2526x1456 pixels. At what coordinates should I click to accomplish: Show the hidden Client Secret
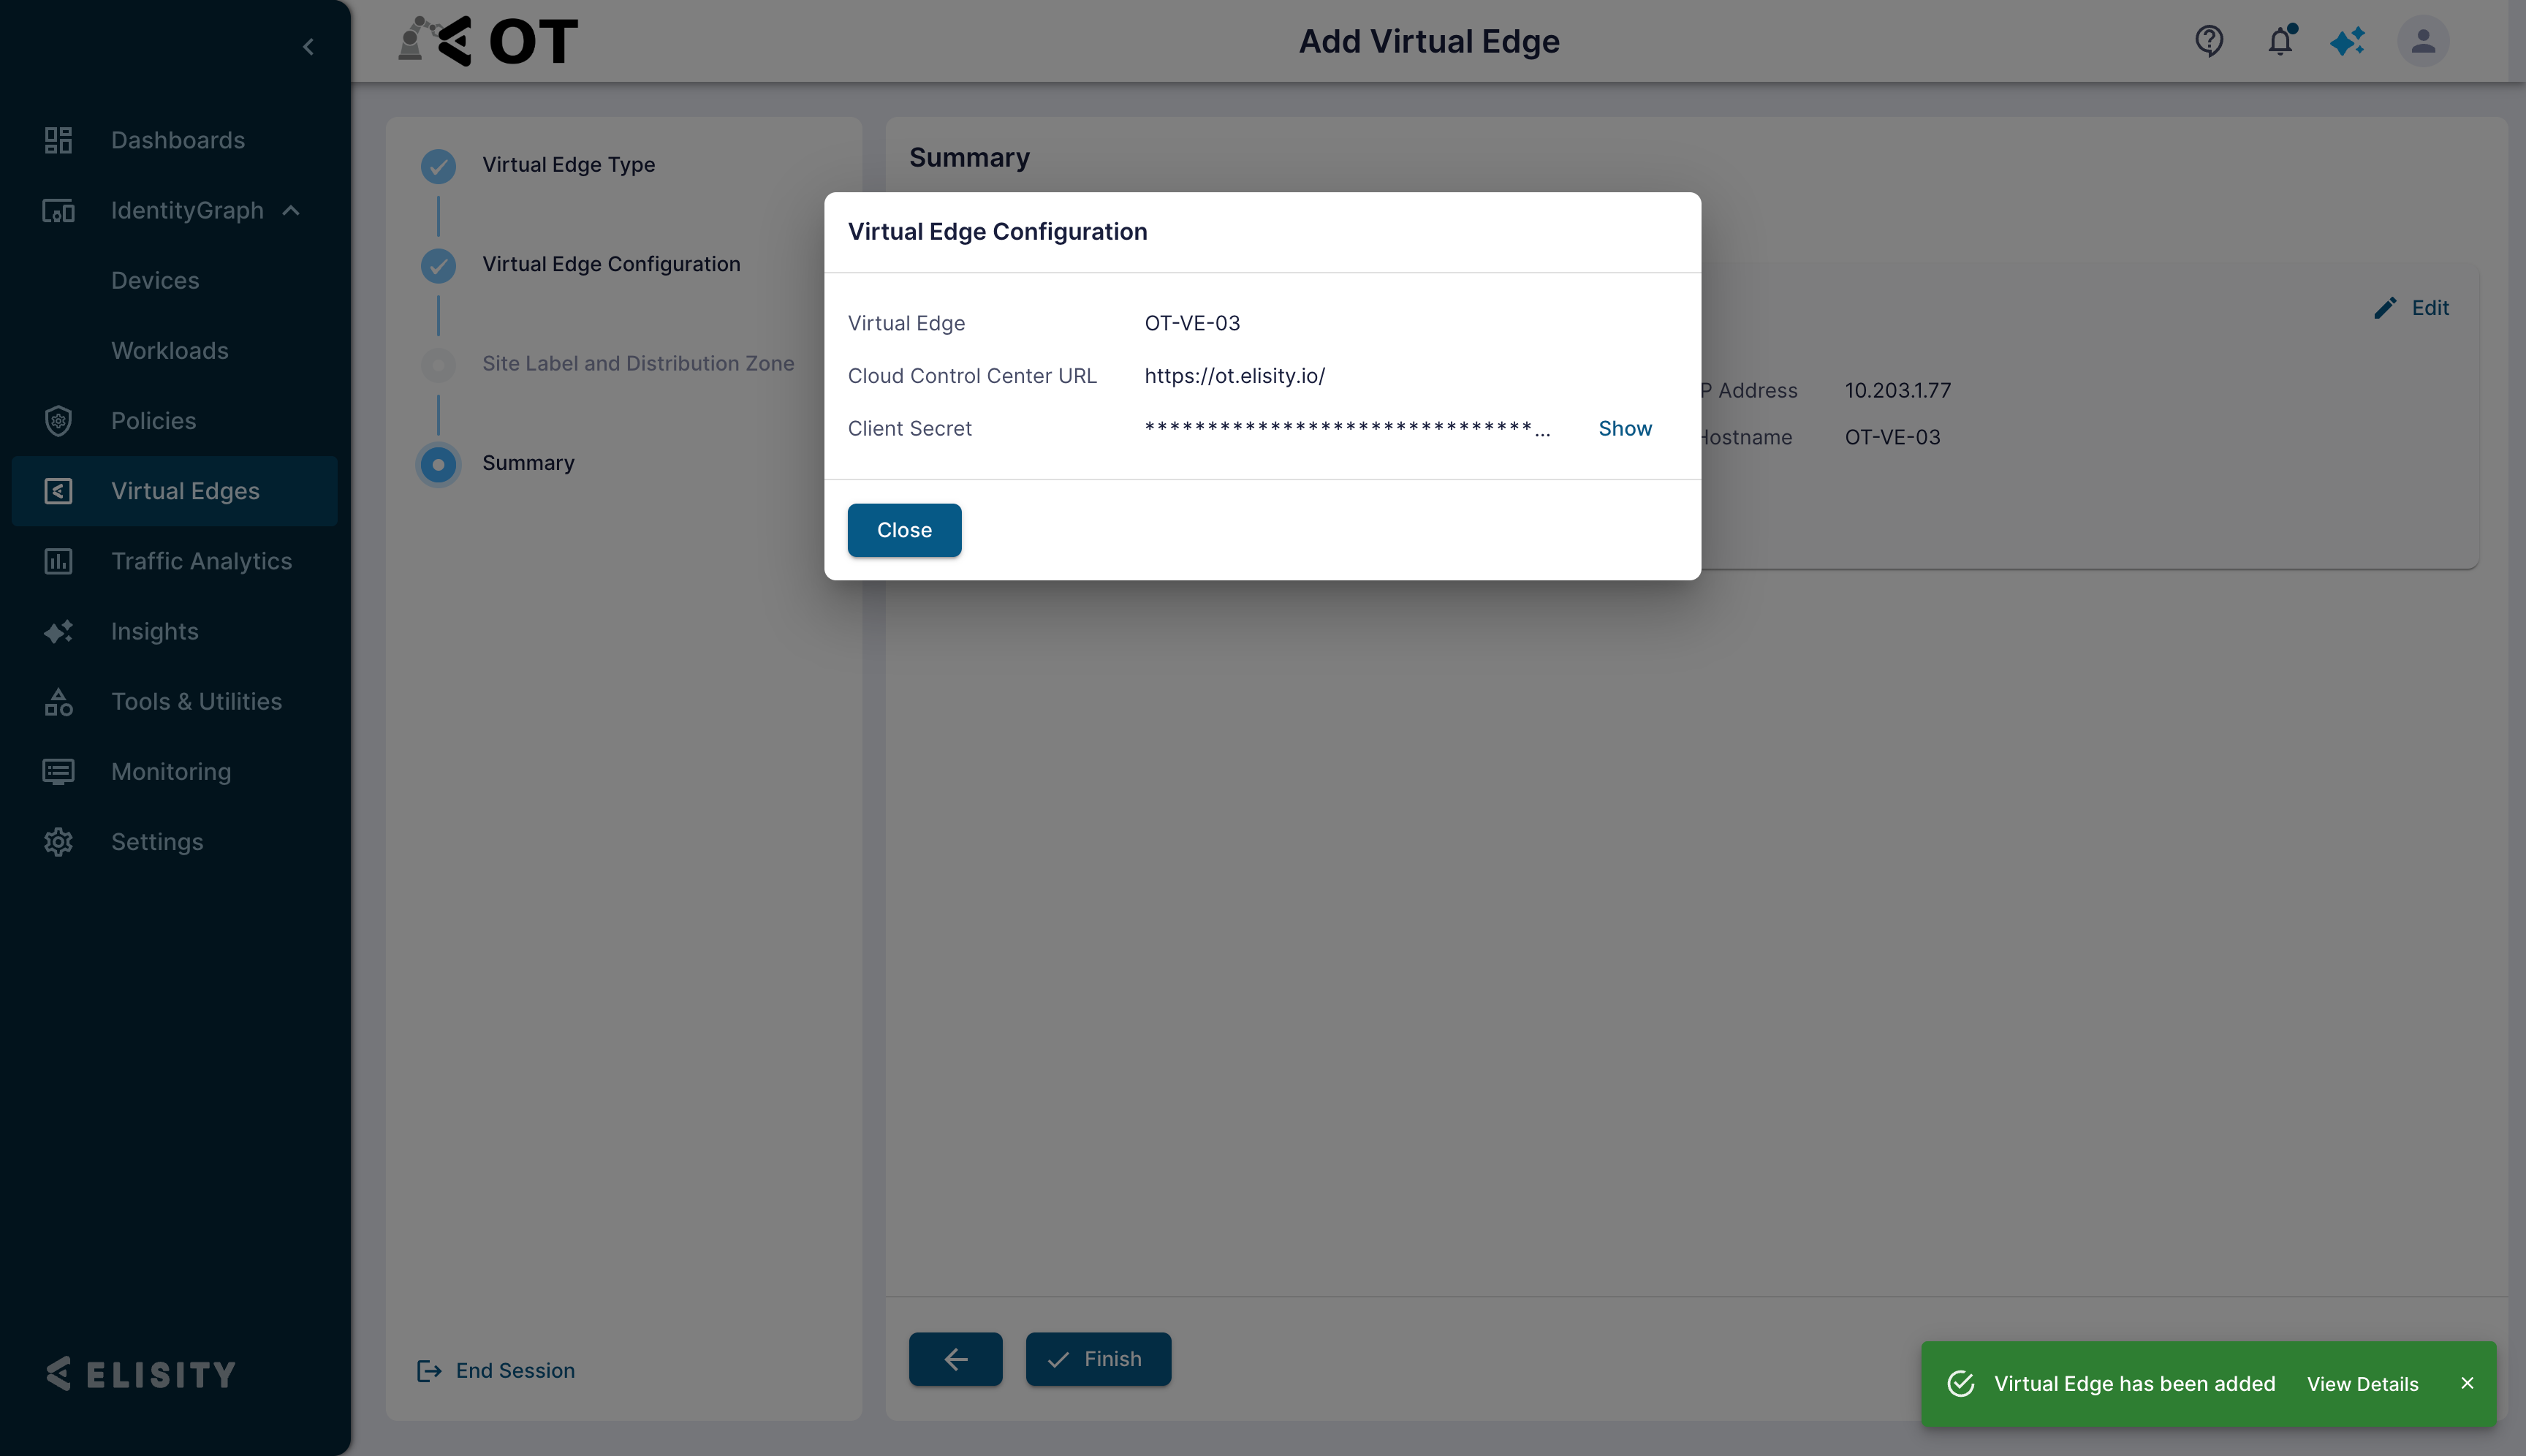tap(1625, 428)
